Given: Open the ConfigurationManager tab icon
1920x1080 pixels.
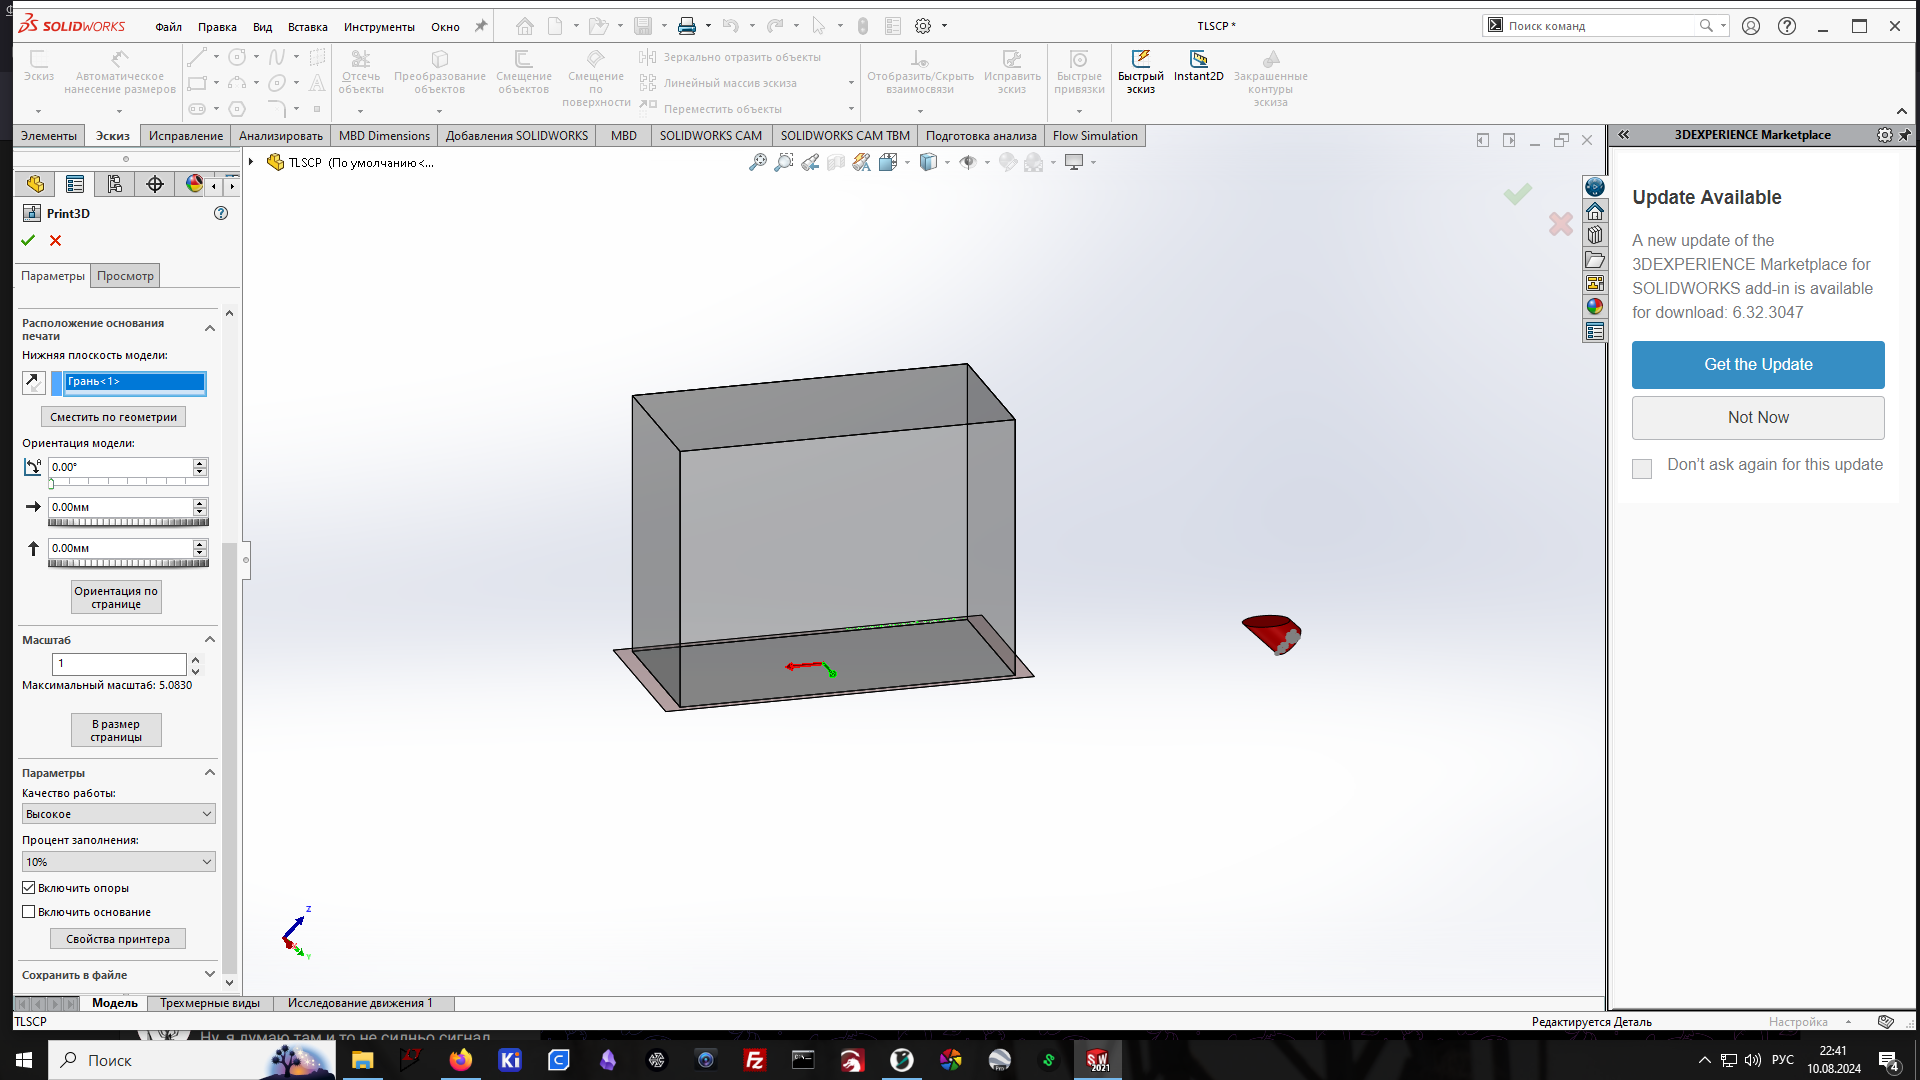Looking at the screenshot, I should coord(115,184).
